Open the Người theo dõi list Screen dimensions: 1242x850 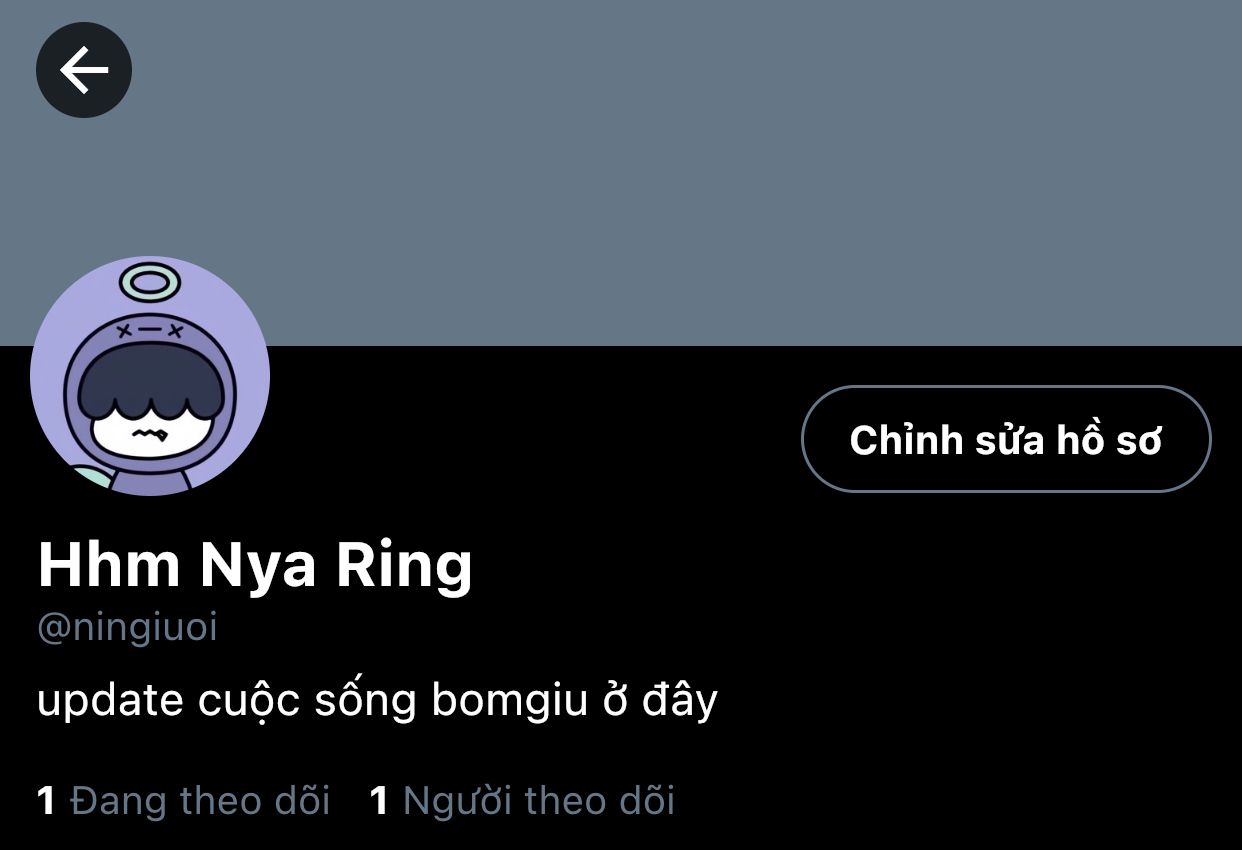click(522, 801)
